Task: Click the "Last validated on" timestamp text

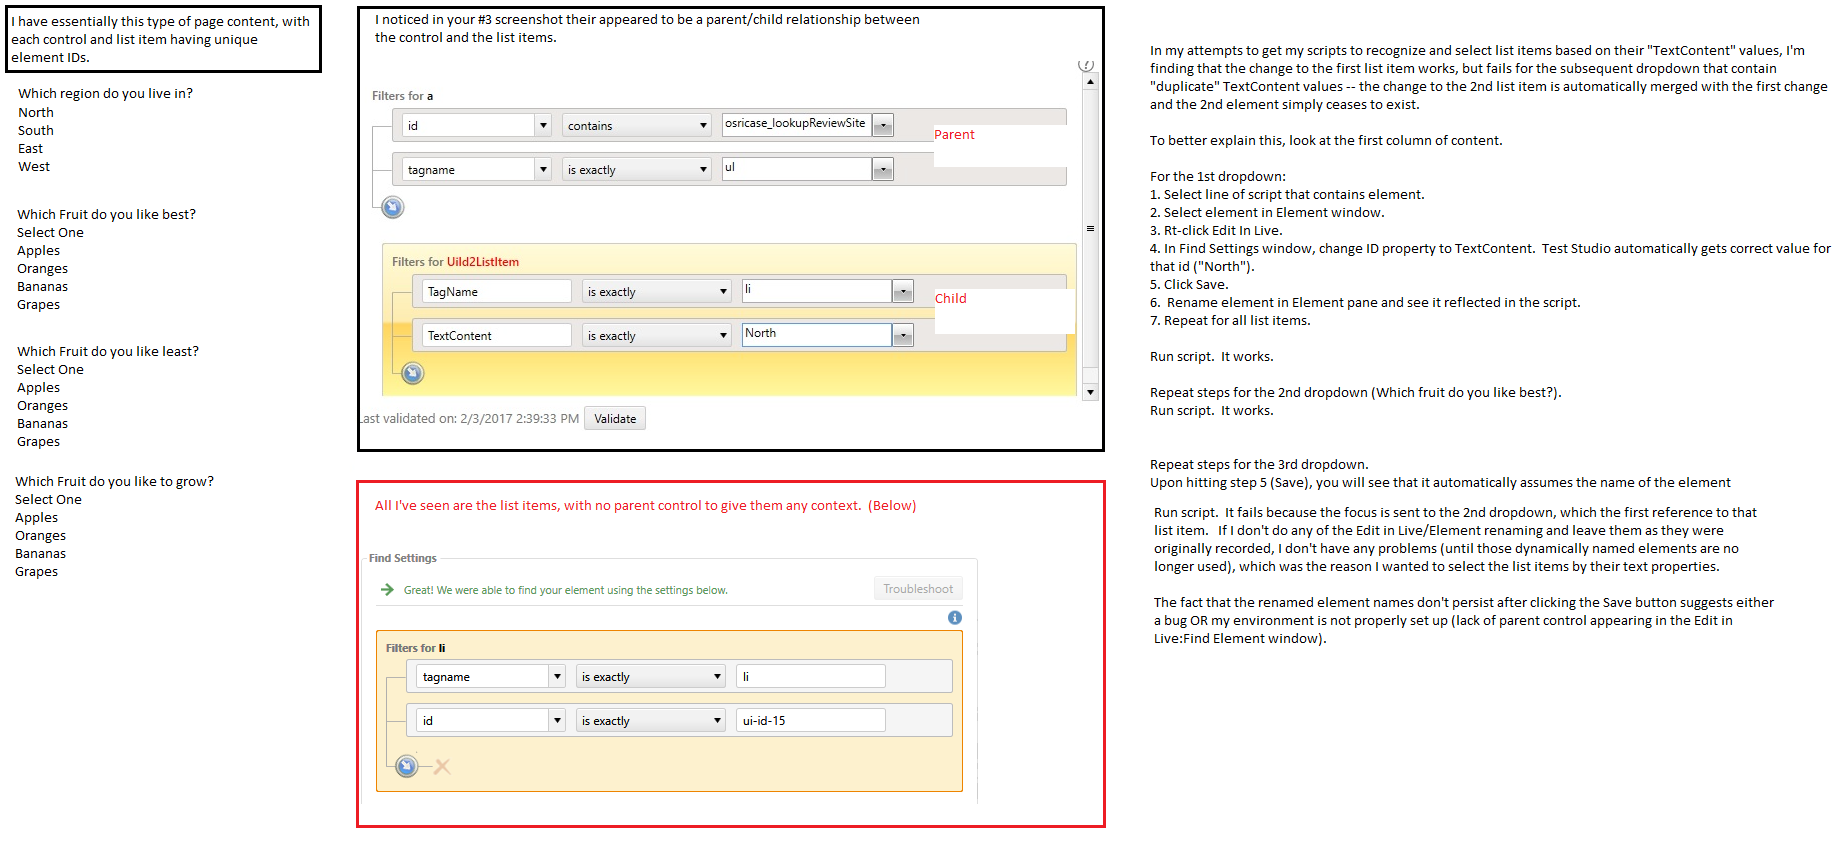Action: click(x=469, y=418)
